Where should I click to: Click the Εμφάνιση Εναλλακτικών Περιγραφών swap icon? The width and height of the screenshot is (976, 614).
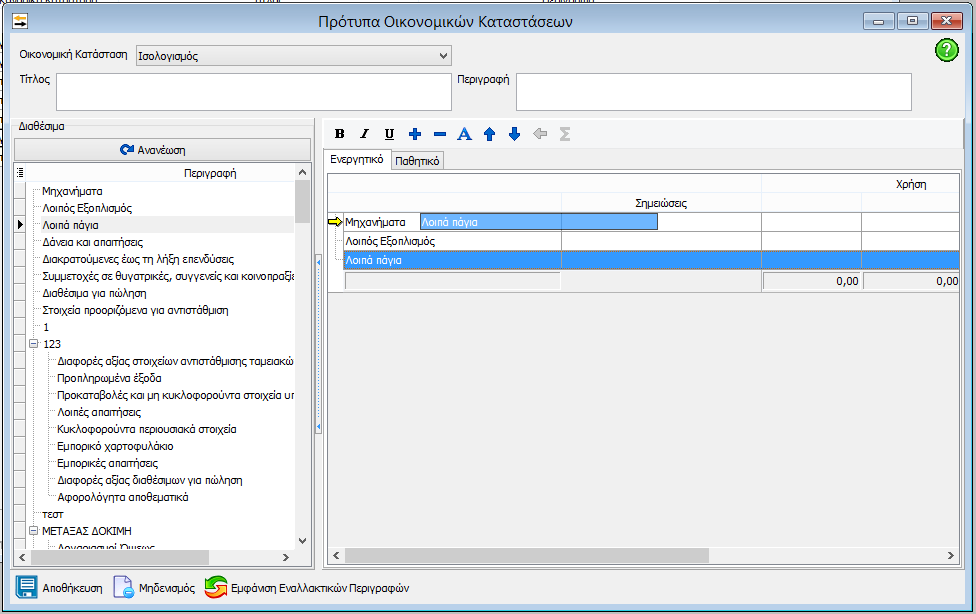click(x=216, y=587)
